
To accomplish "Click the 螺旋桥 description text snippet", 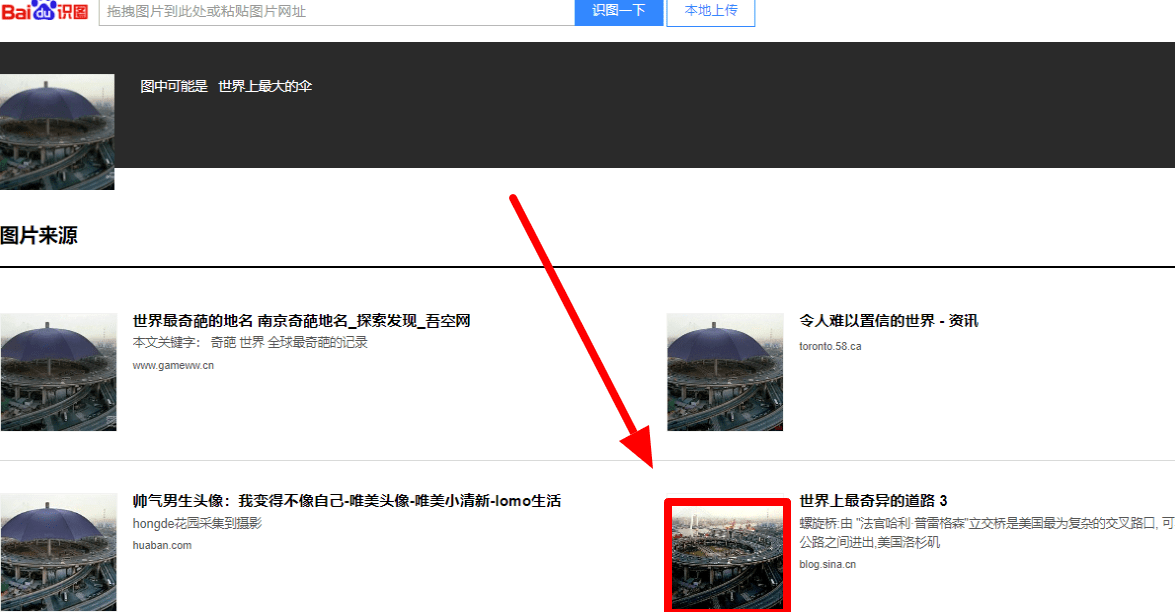I will click(x=985, y=523).
